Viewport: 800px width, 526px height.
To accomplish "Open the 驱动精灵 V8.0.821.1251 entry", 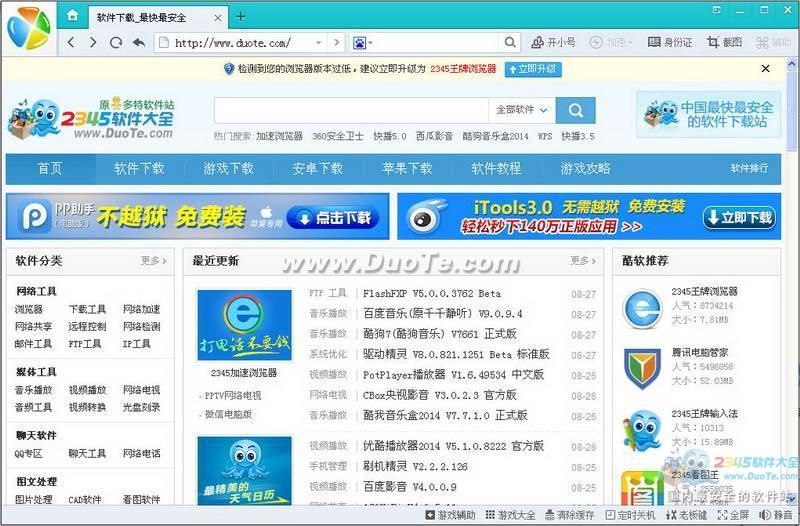I will 456,354.
